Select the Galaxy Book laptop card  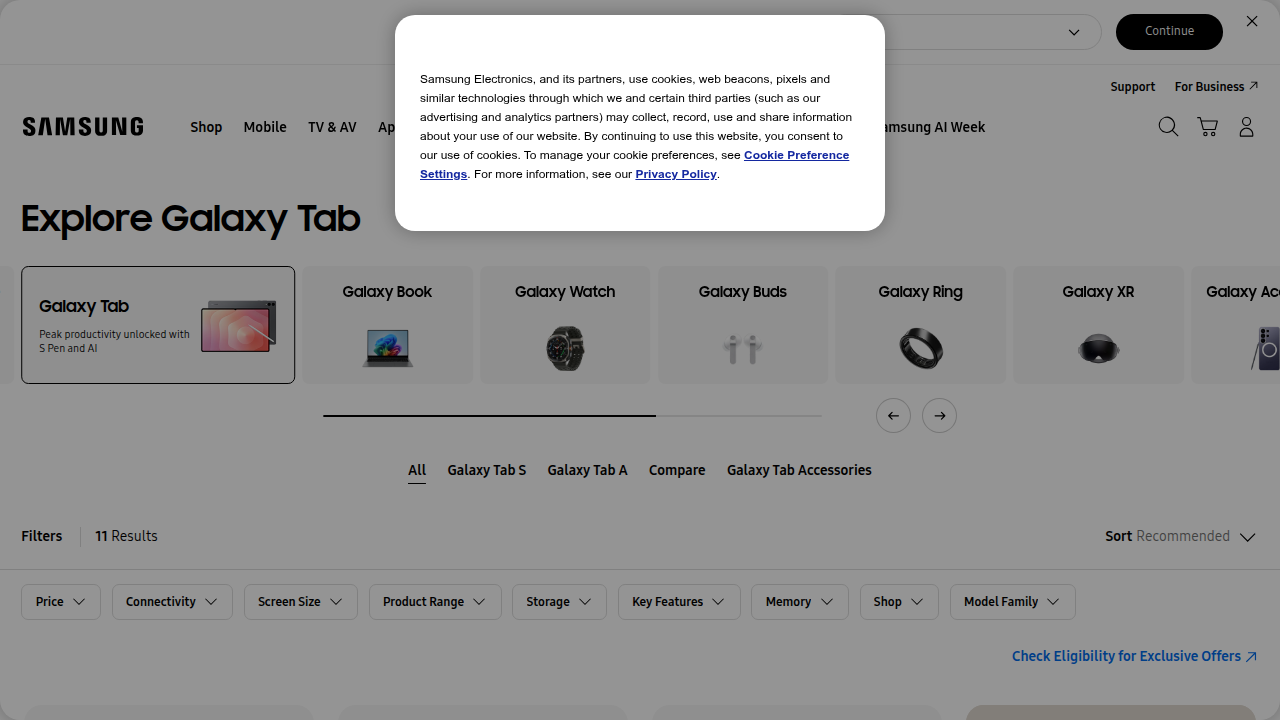point(388,325)
